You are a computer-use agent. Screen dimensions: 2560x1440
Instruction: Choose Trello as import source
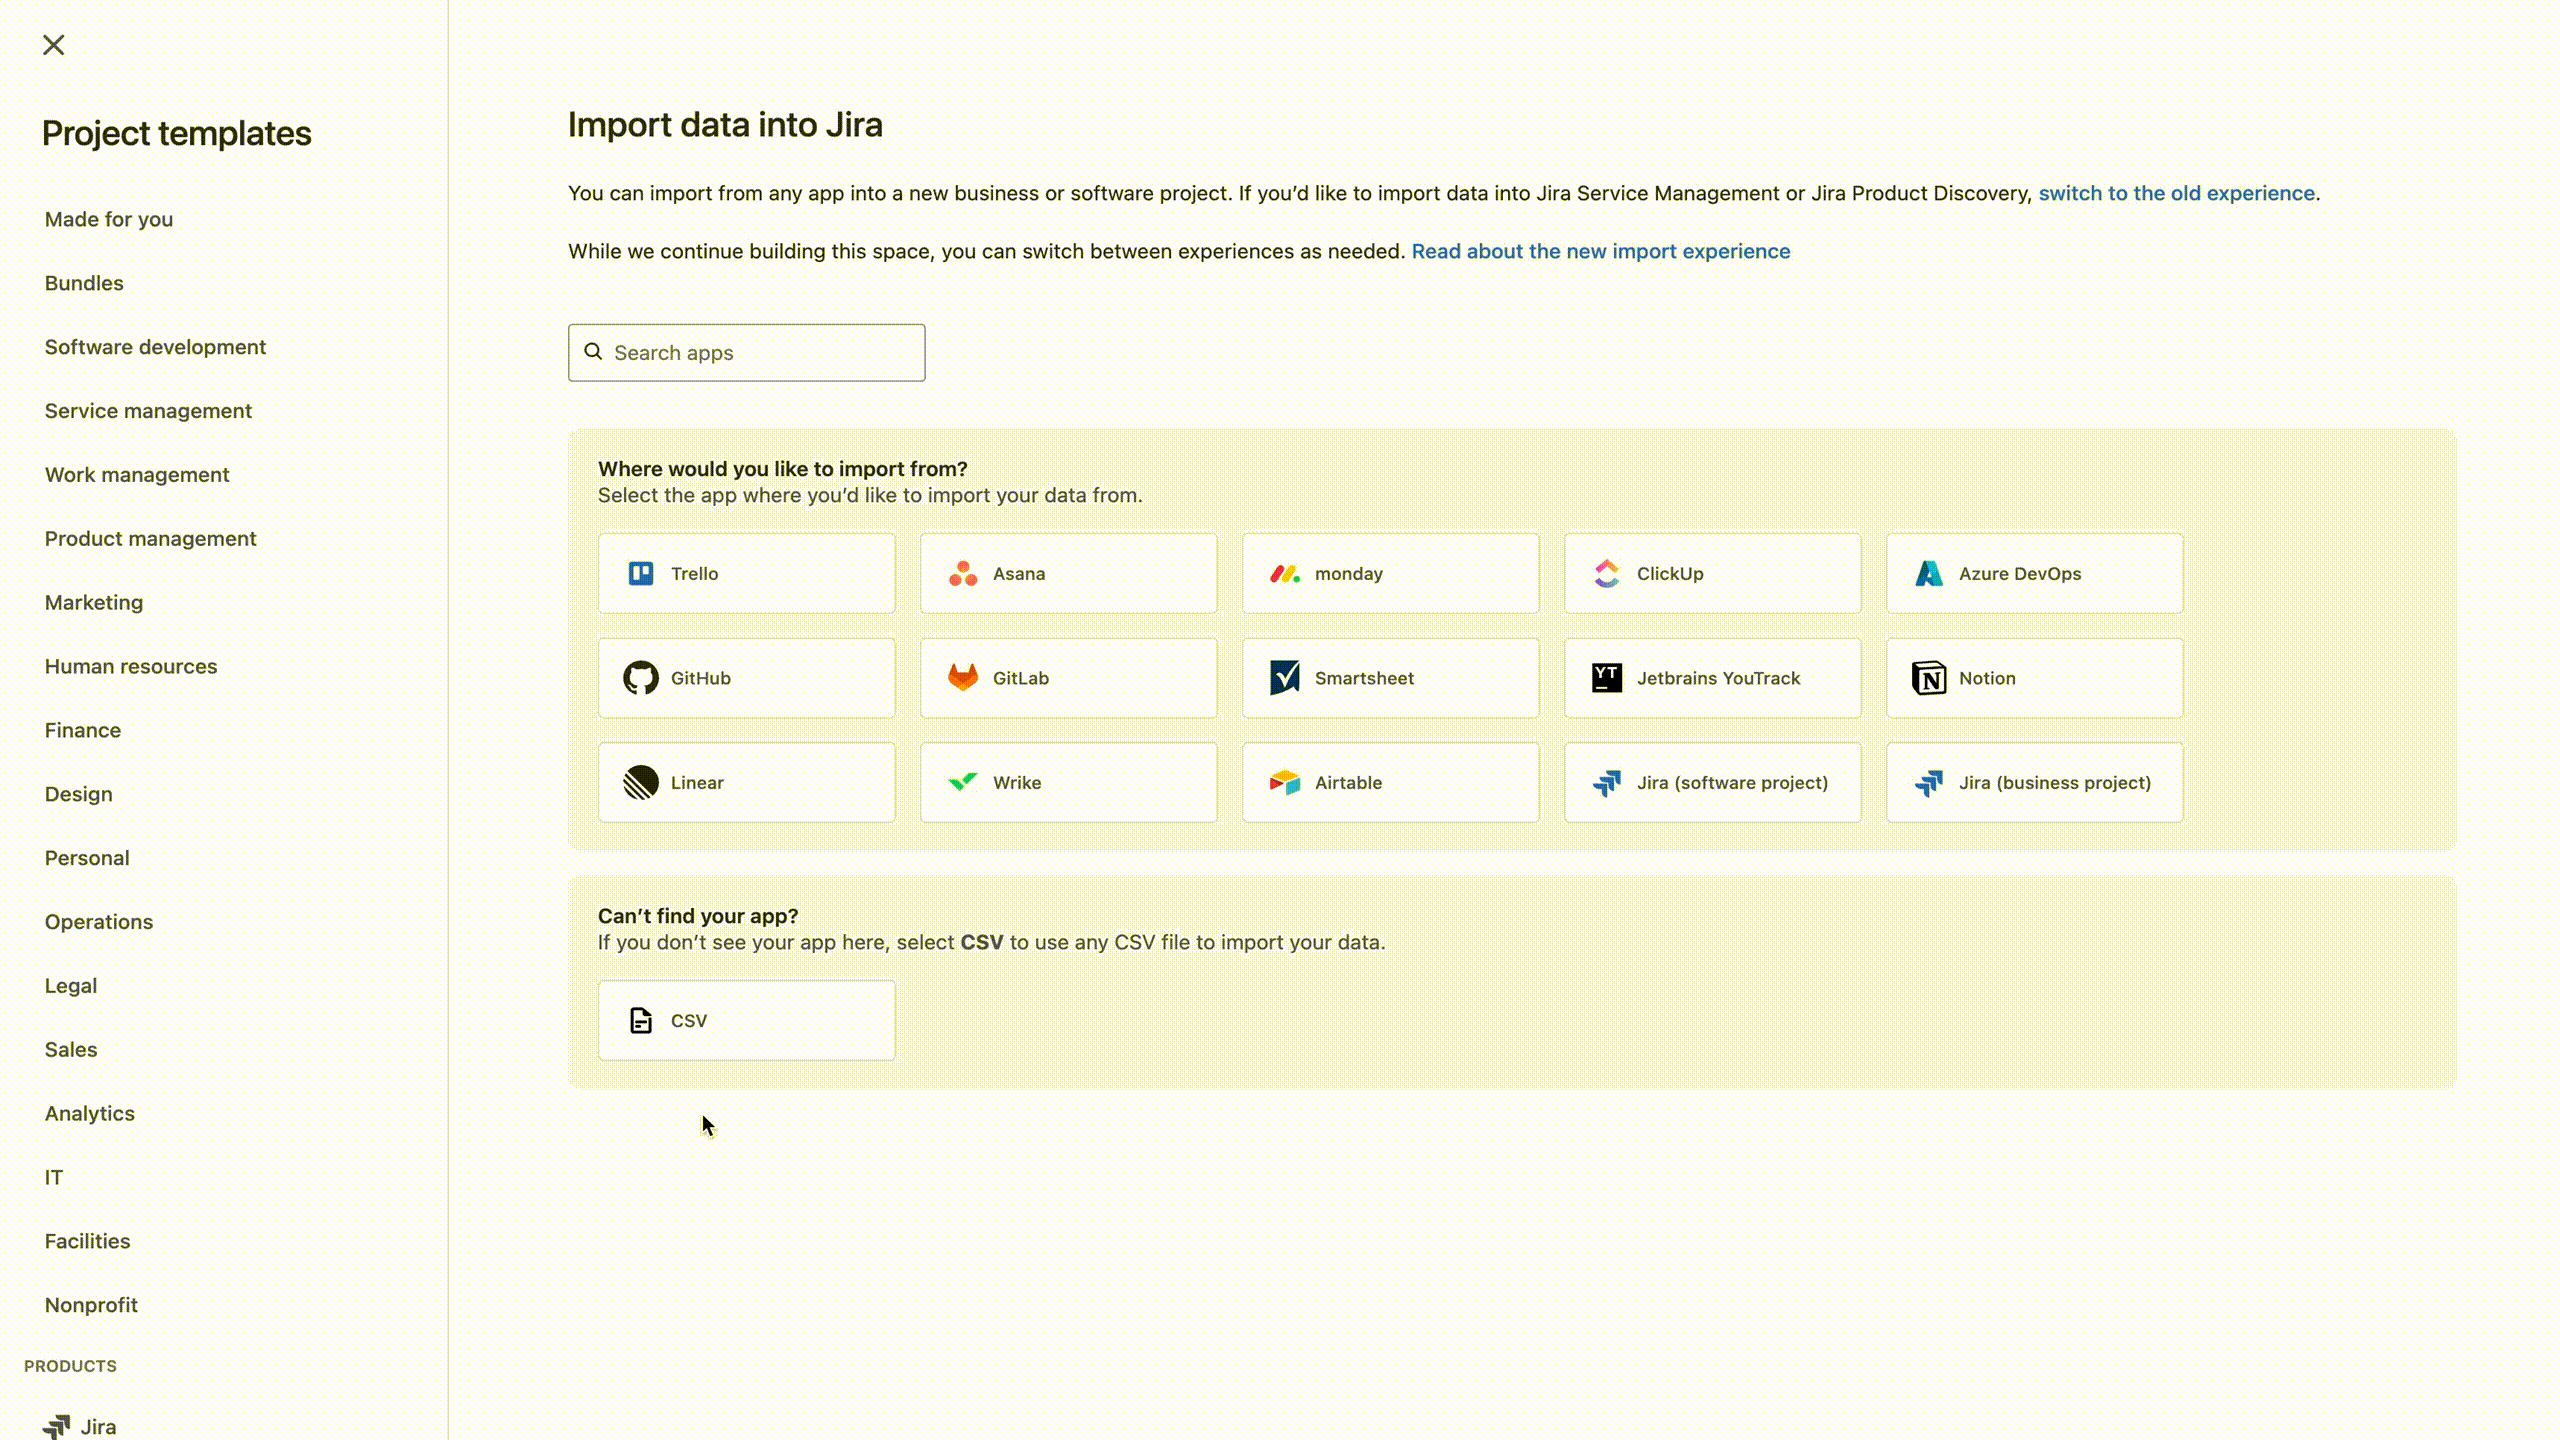click(x=747, y=573)
